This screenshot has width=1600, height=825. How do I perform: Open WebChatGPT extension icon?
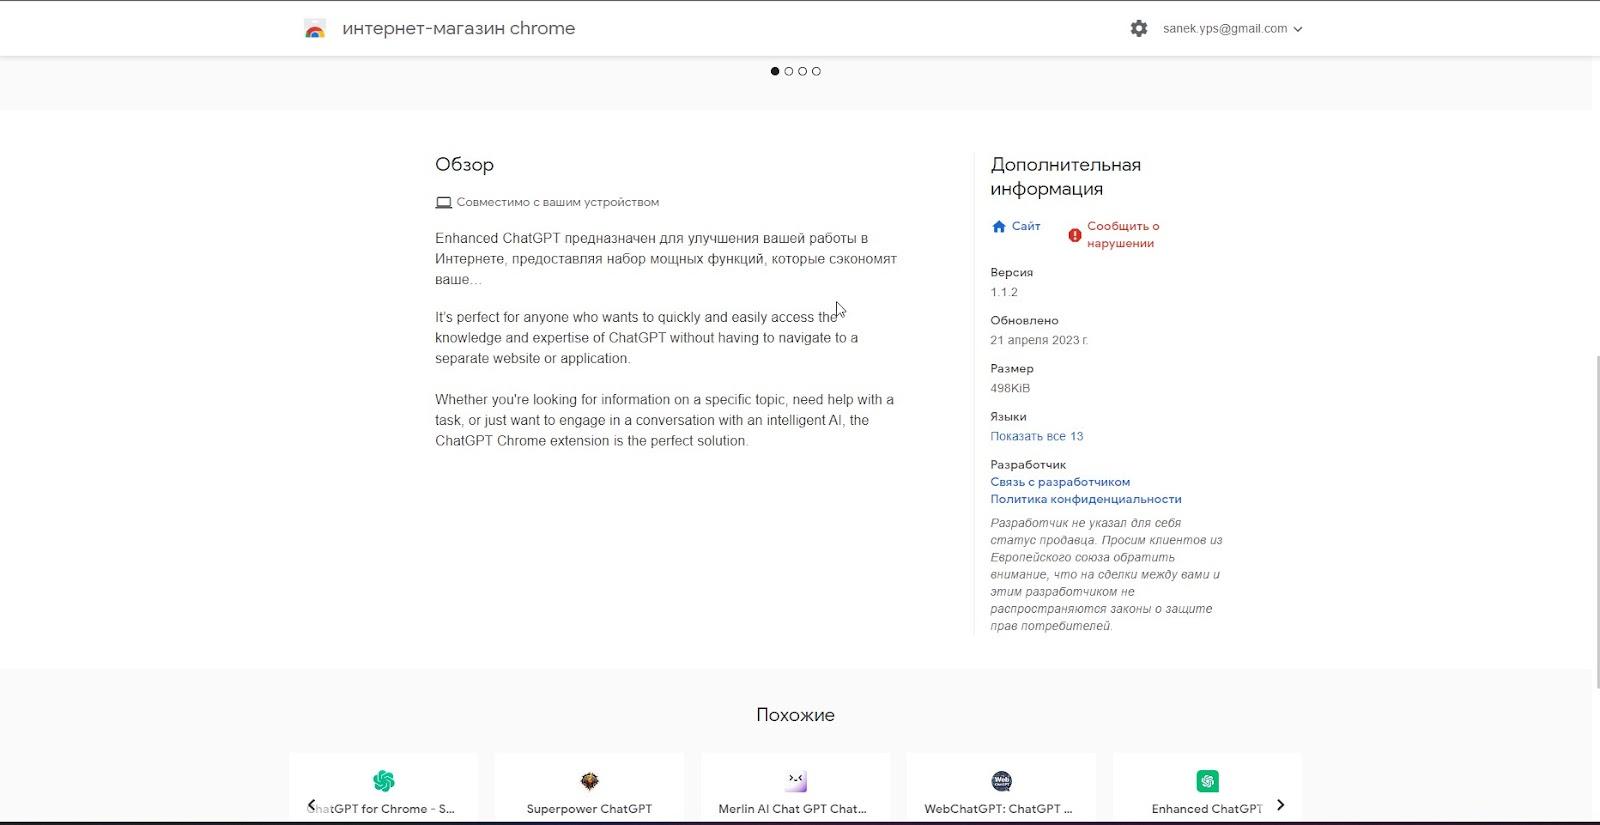(x=1002, y=781)
